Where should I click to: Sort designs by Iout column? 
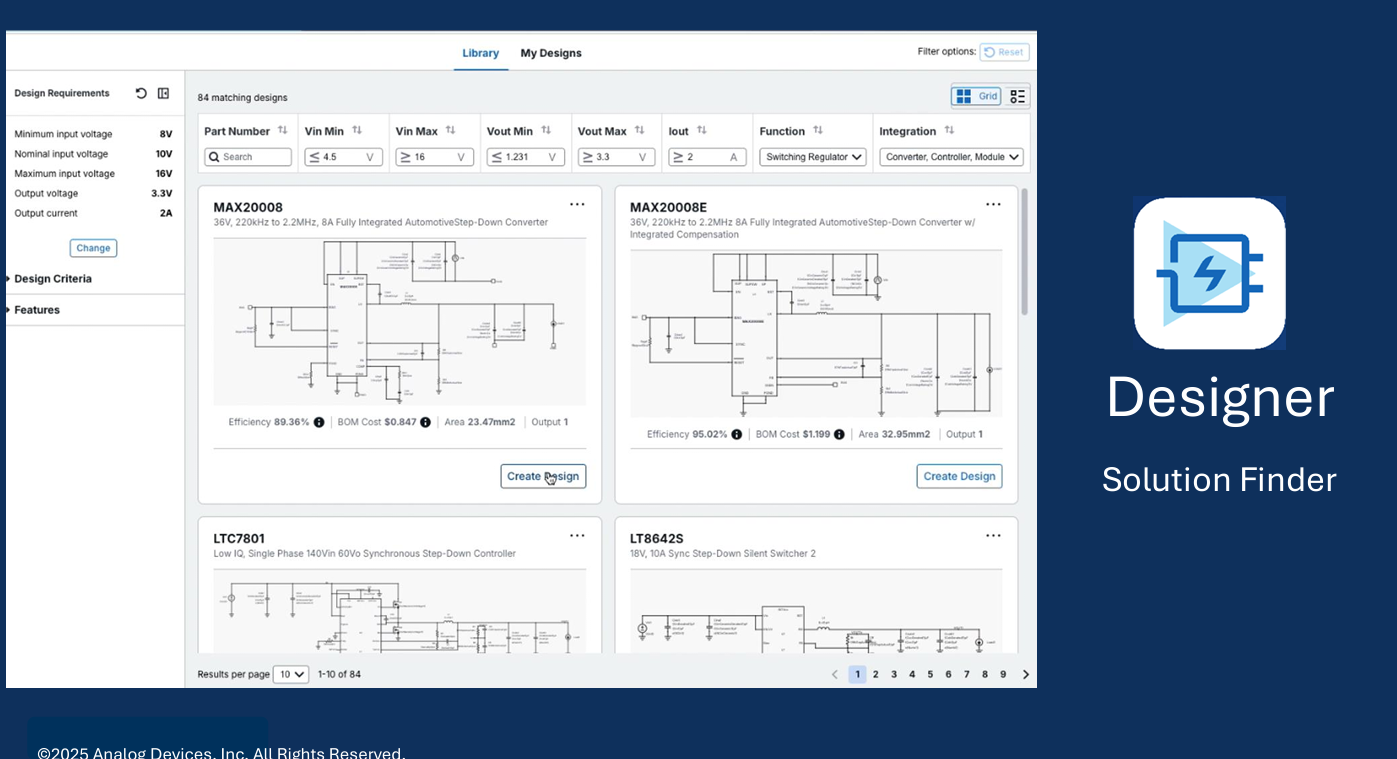pos(701,131)
